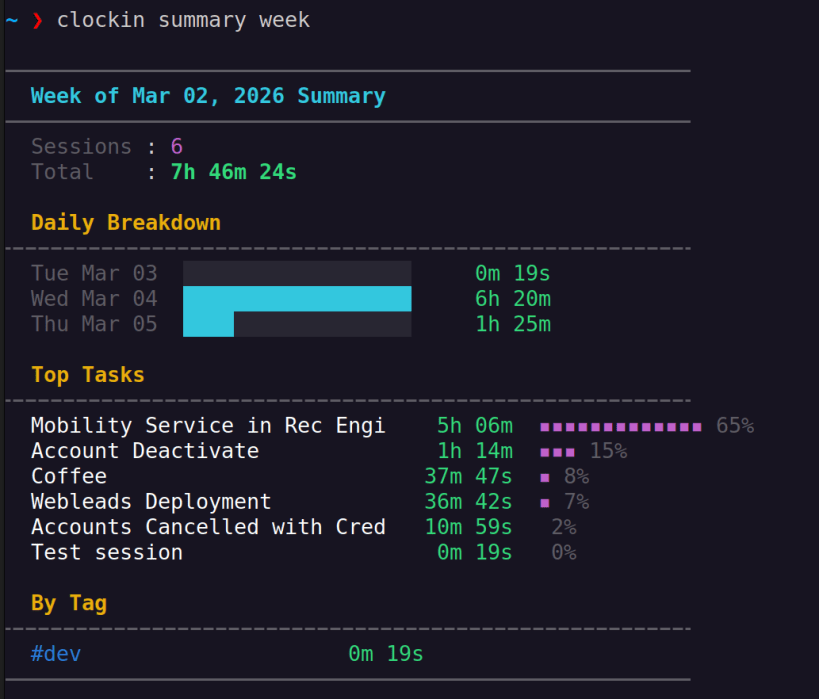This screenshot has width=819, height=699.
Task: Click the 65% percentage label
Action: [735, 426]
